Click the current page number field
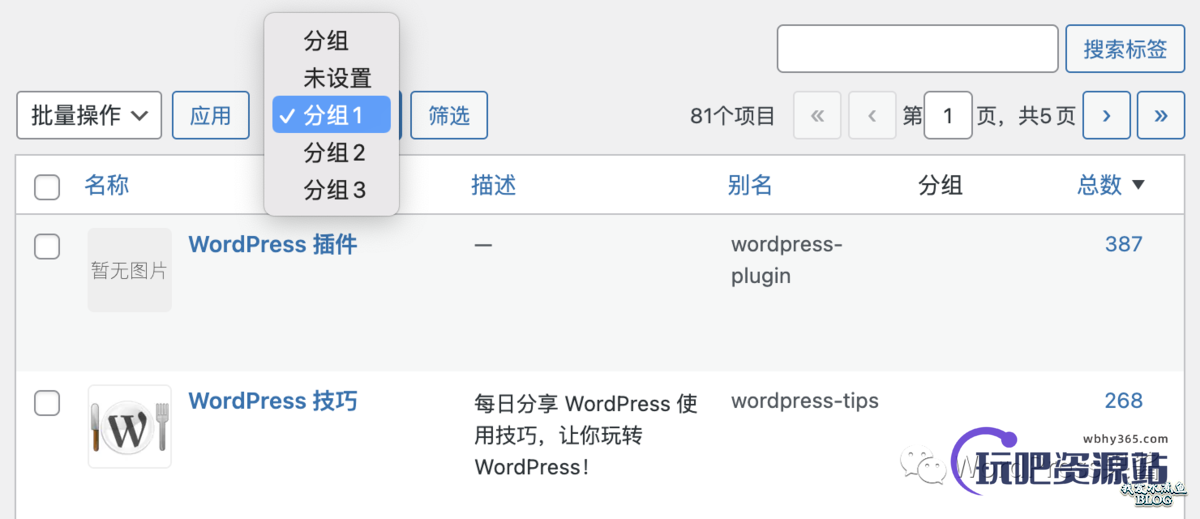The image size is (1200, 519). [948, 115]
